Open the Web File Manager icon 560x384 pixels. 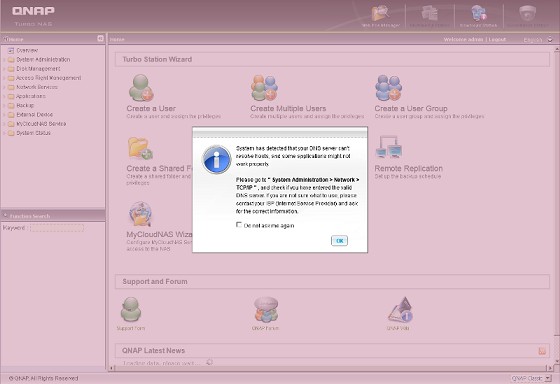point(380,14)
